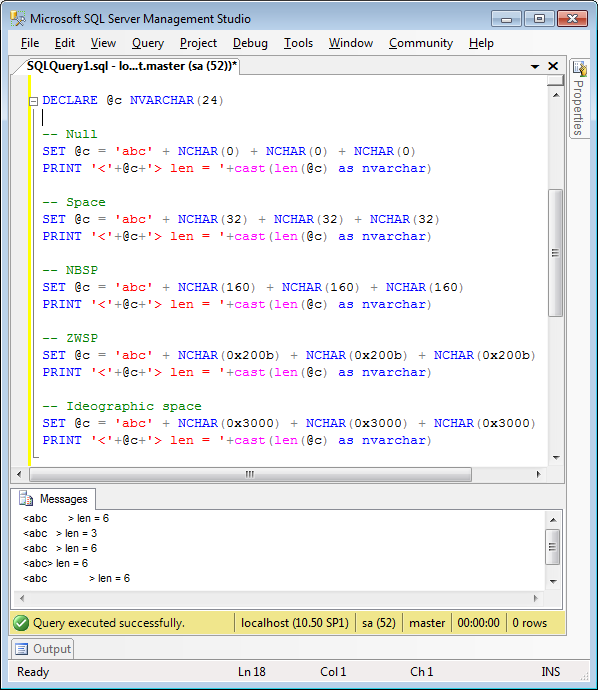This screenshot has height=690, width=598.
Task: Click editor horizontal scrollbar right arrow
Action: [x=539, y=474]
